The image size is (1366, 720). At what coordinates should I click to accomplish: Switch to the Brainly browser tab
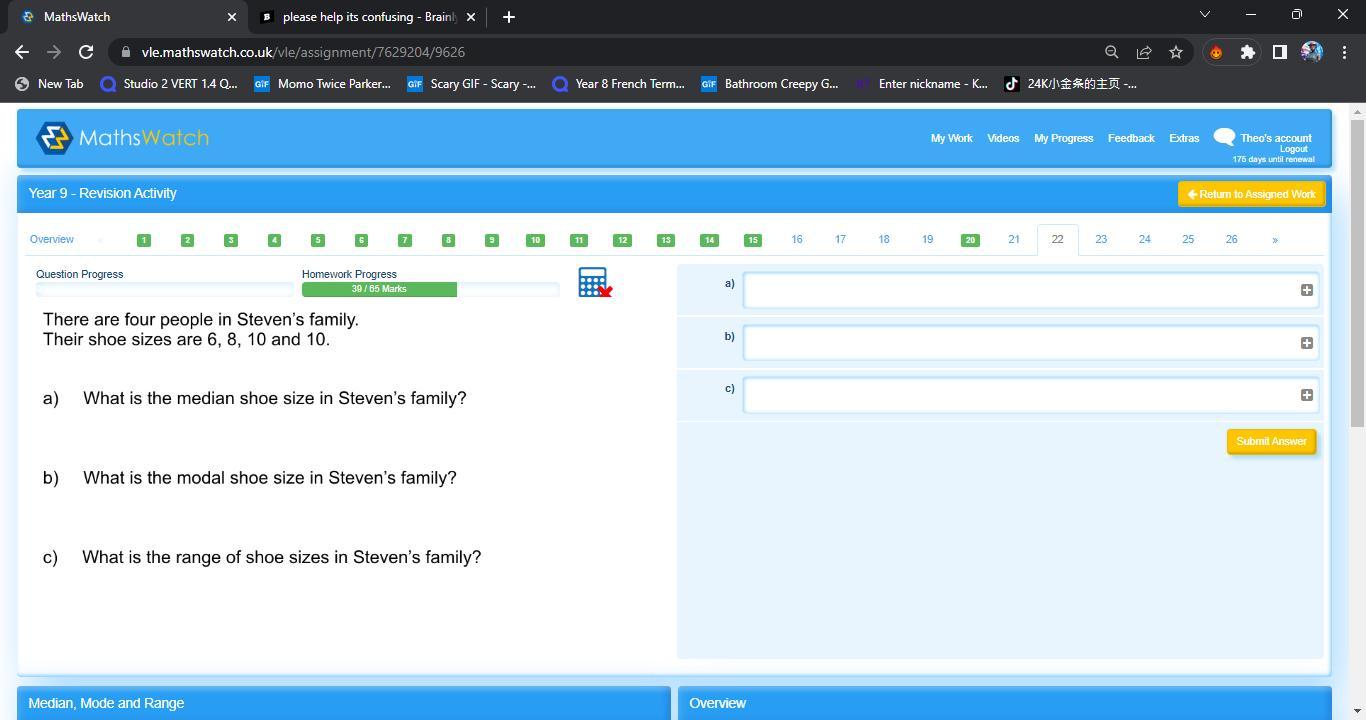(x=366, y=17)
